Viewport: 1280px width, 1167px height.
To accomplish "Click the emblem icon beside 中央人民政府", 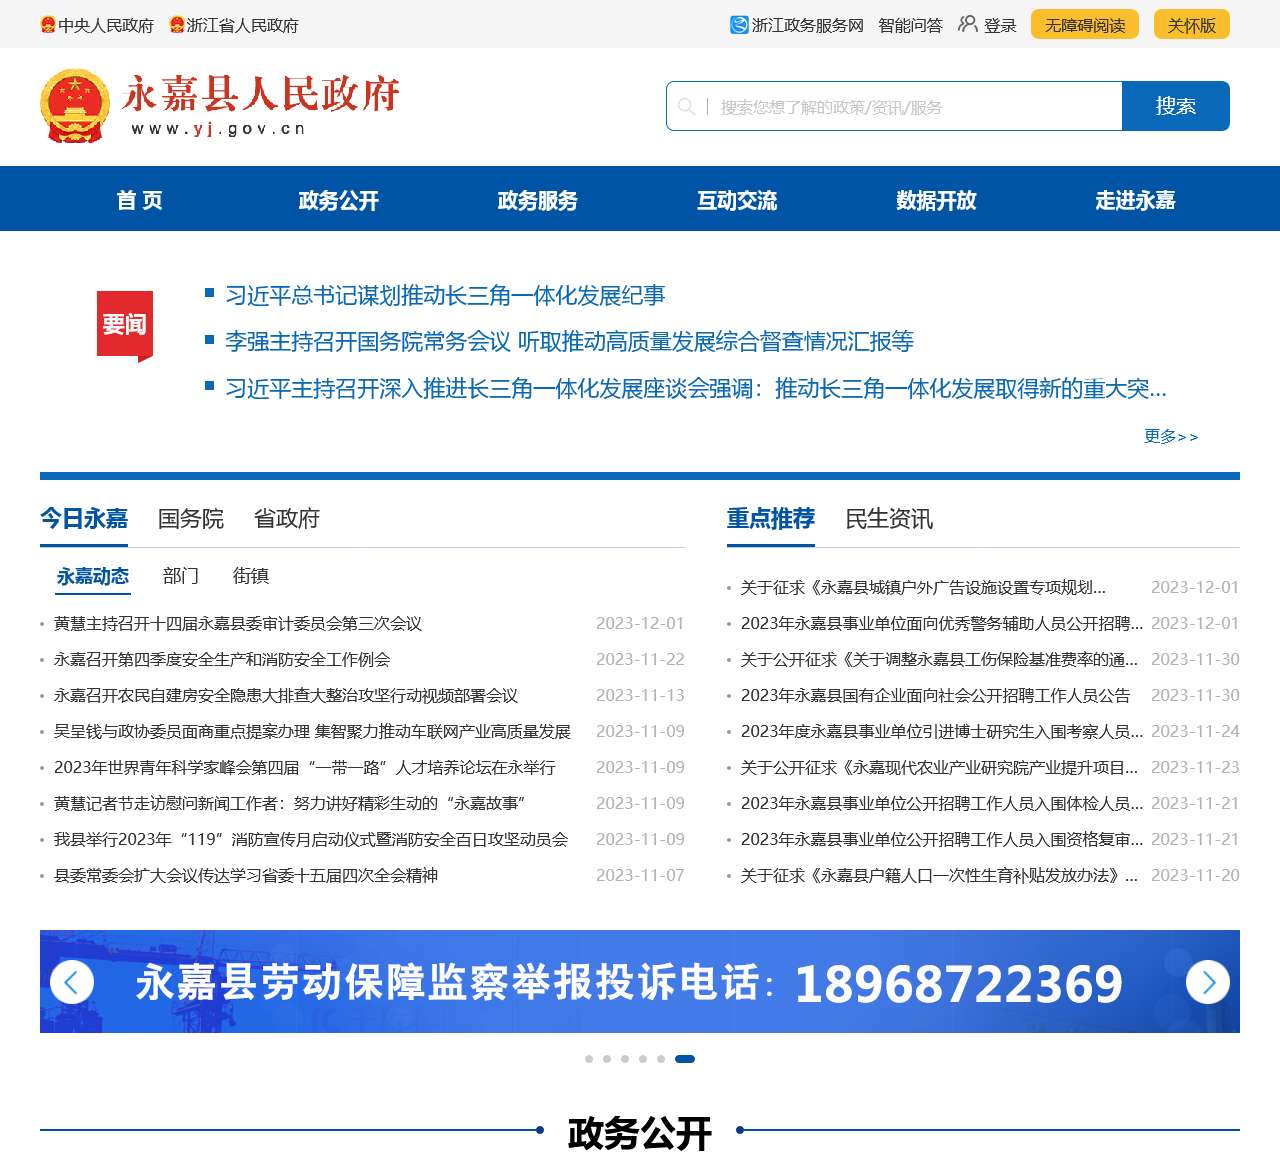I will (49, 23).
